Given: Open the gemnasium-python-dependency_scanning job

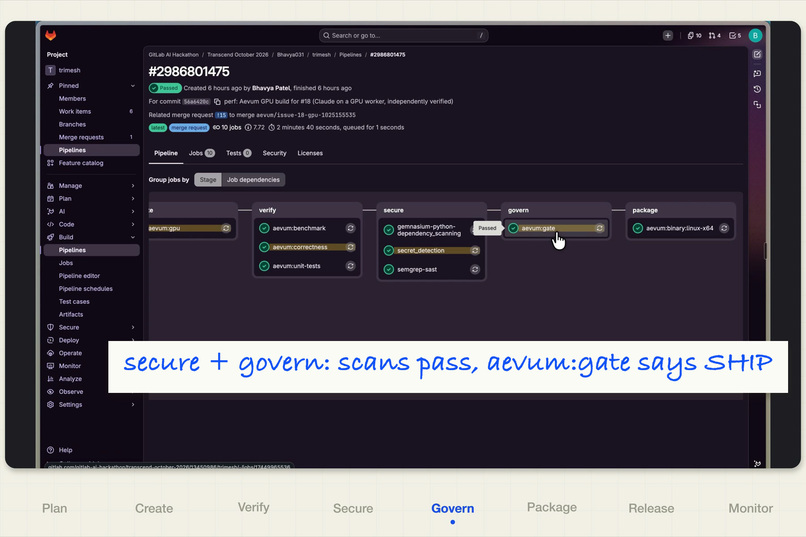Looking at the screenshot, I should [x=429, y=230].
